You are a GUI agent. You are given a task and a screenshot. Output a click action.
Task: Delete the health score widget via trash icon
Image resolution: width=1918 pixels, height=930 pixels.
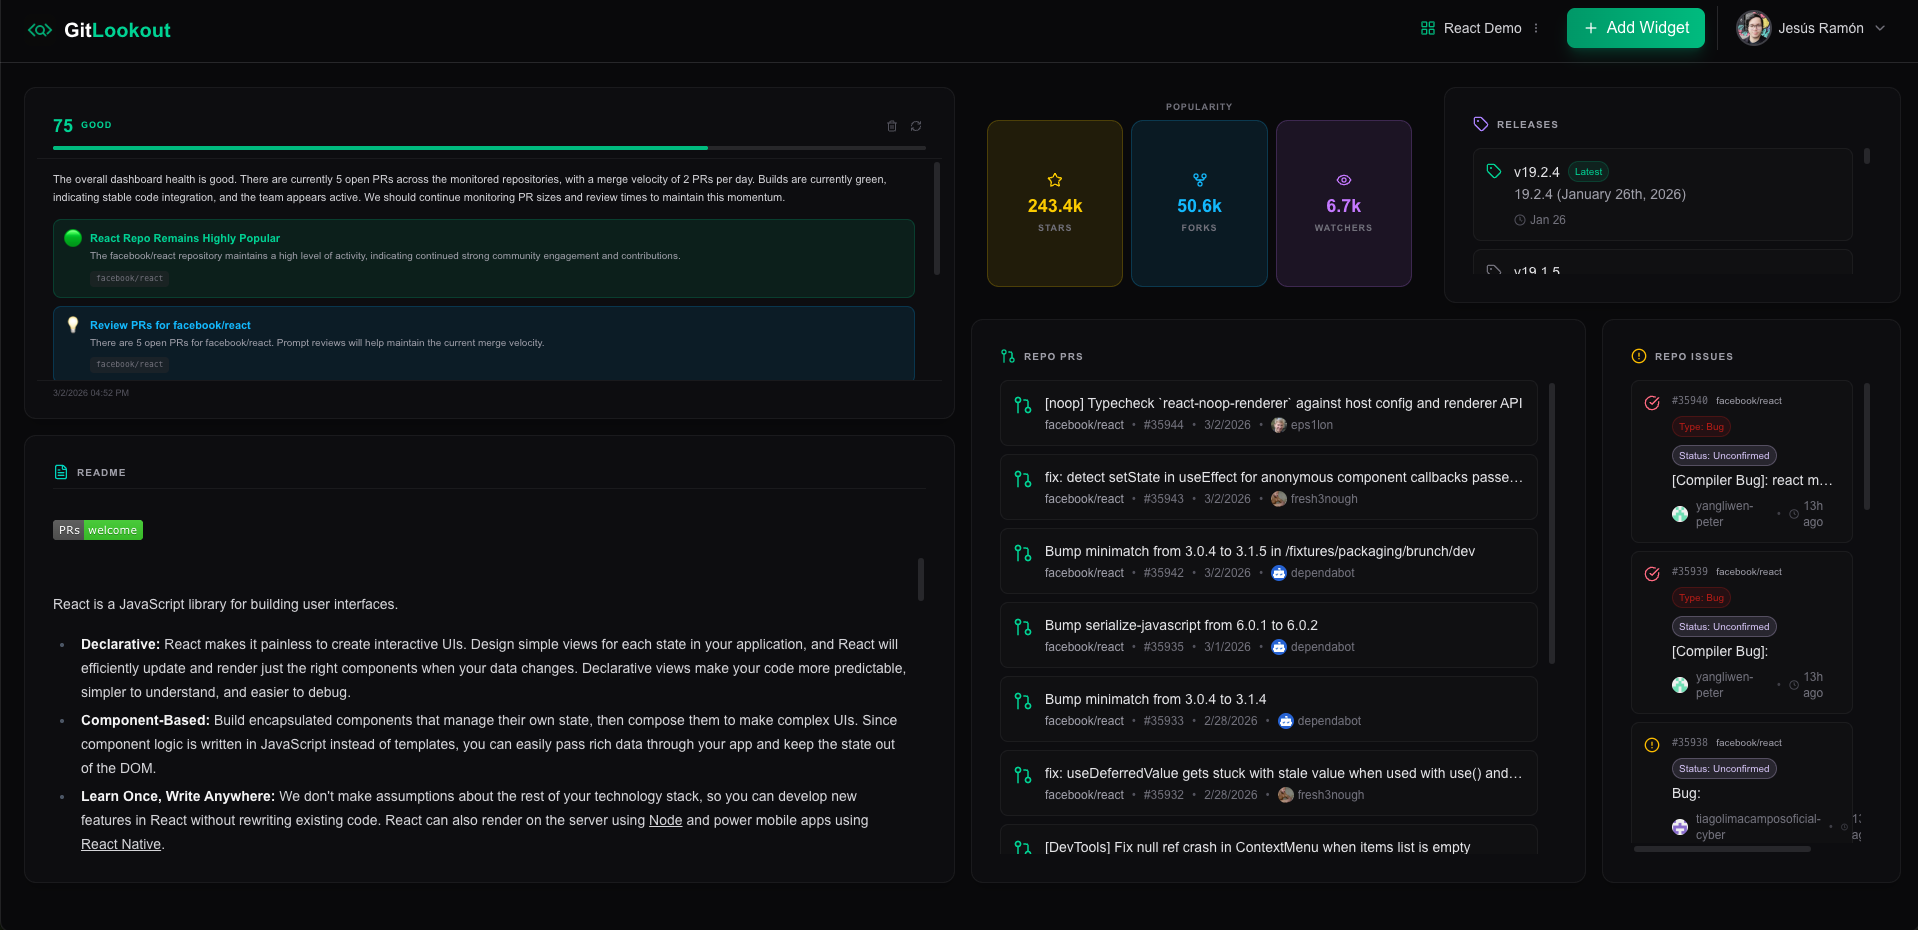pos(892,126)
